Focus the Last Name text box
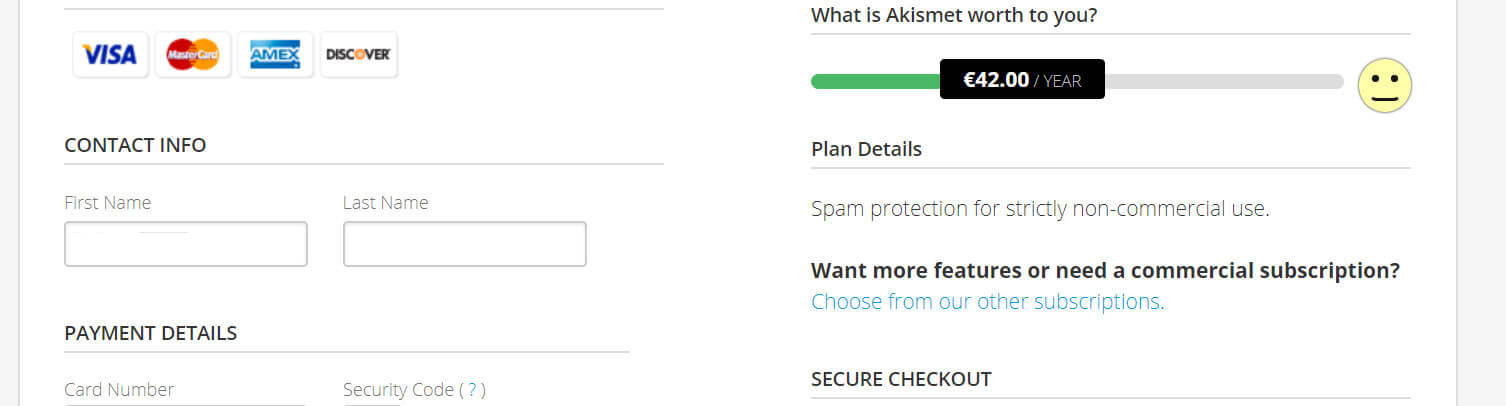 pos(464,244)
